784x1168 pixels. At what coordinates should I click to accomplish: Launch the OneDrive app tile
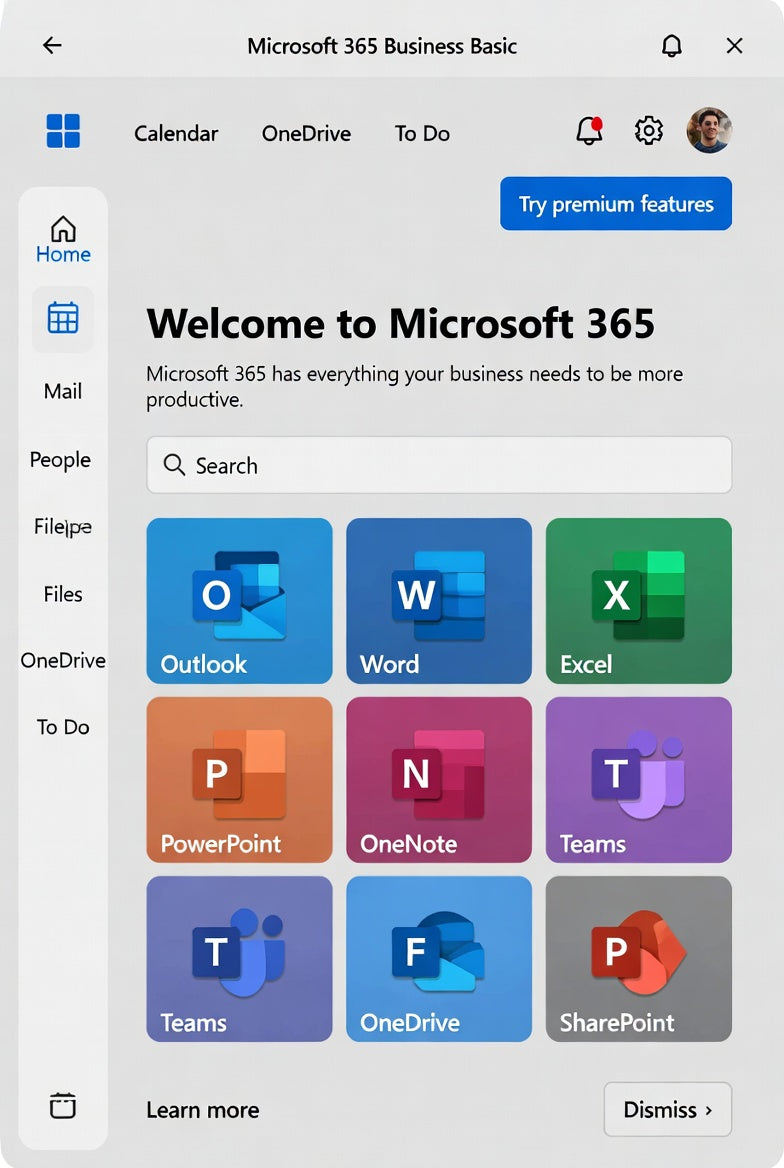click(439, 959)
